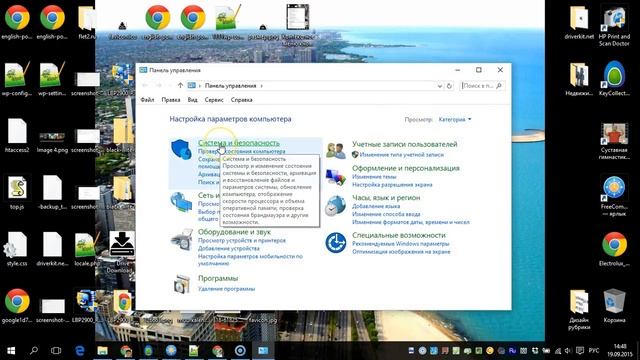Click the РУС language indicator in tray
Screen dimensions: 640x360
pyautogui.click(x=594, y=351)
